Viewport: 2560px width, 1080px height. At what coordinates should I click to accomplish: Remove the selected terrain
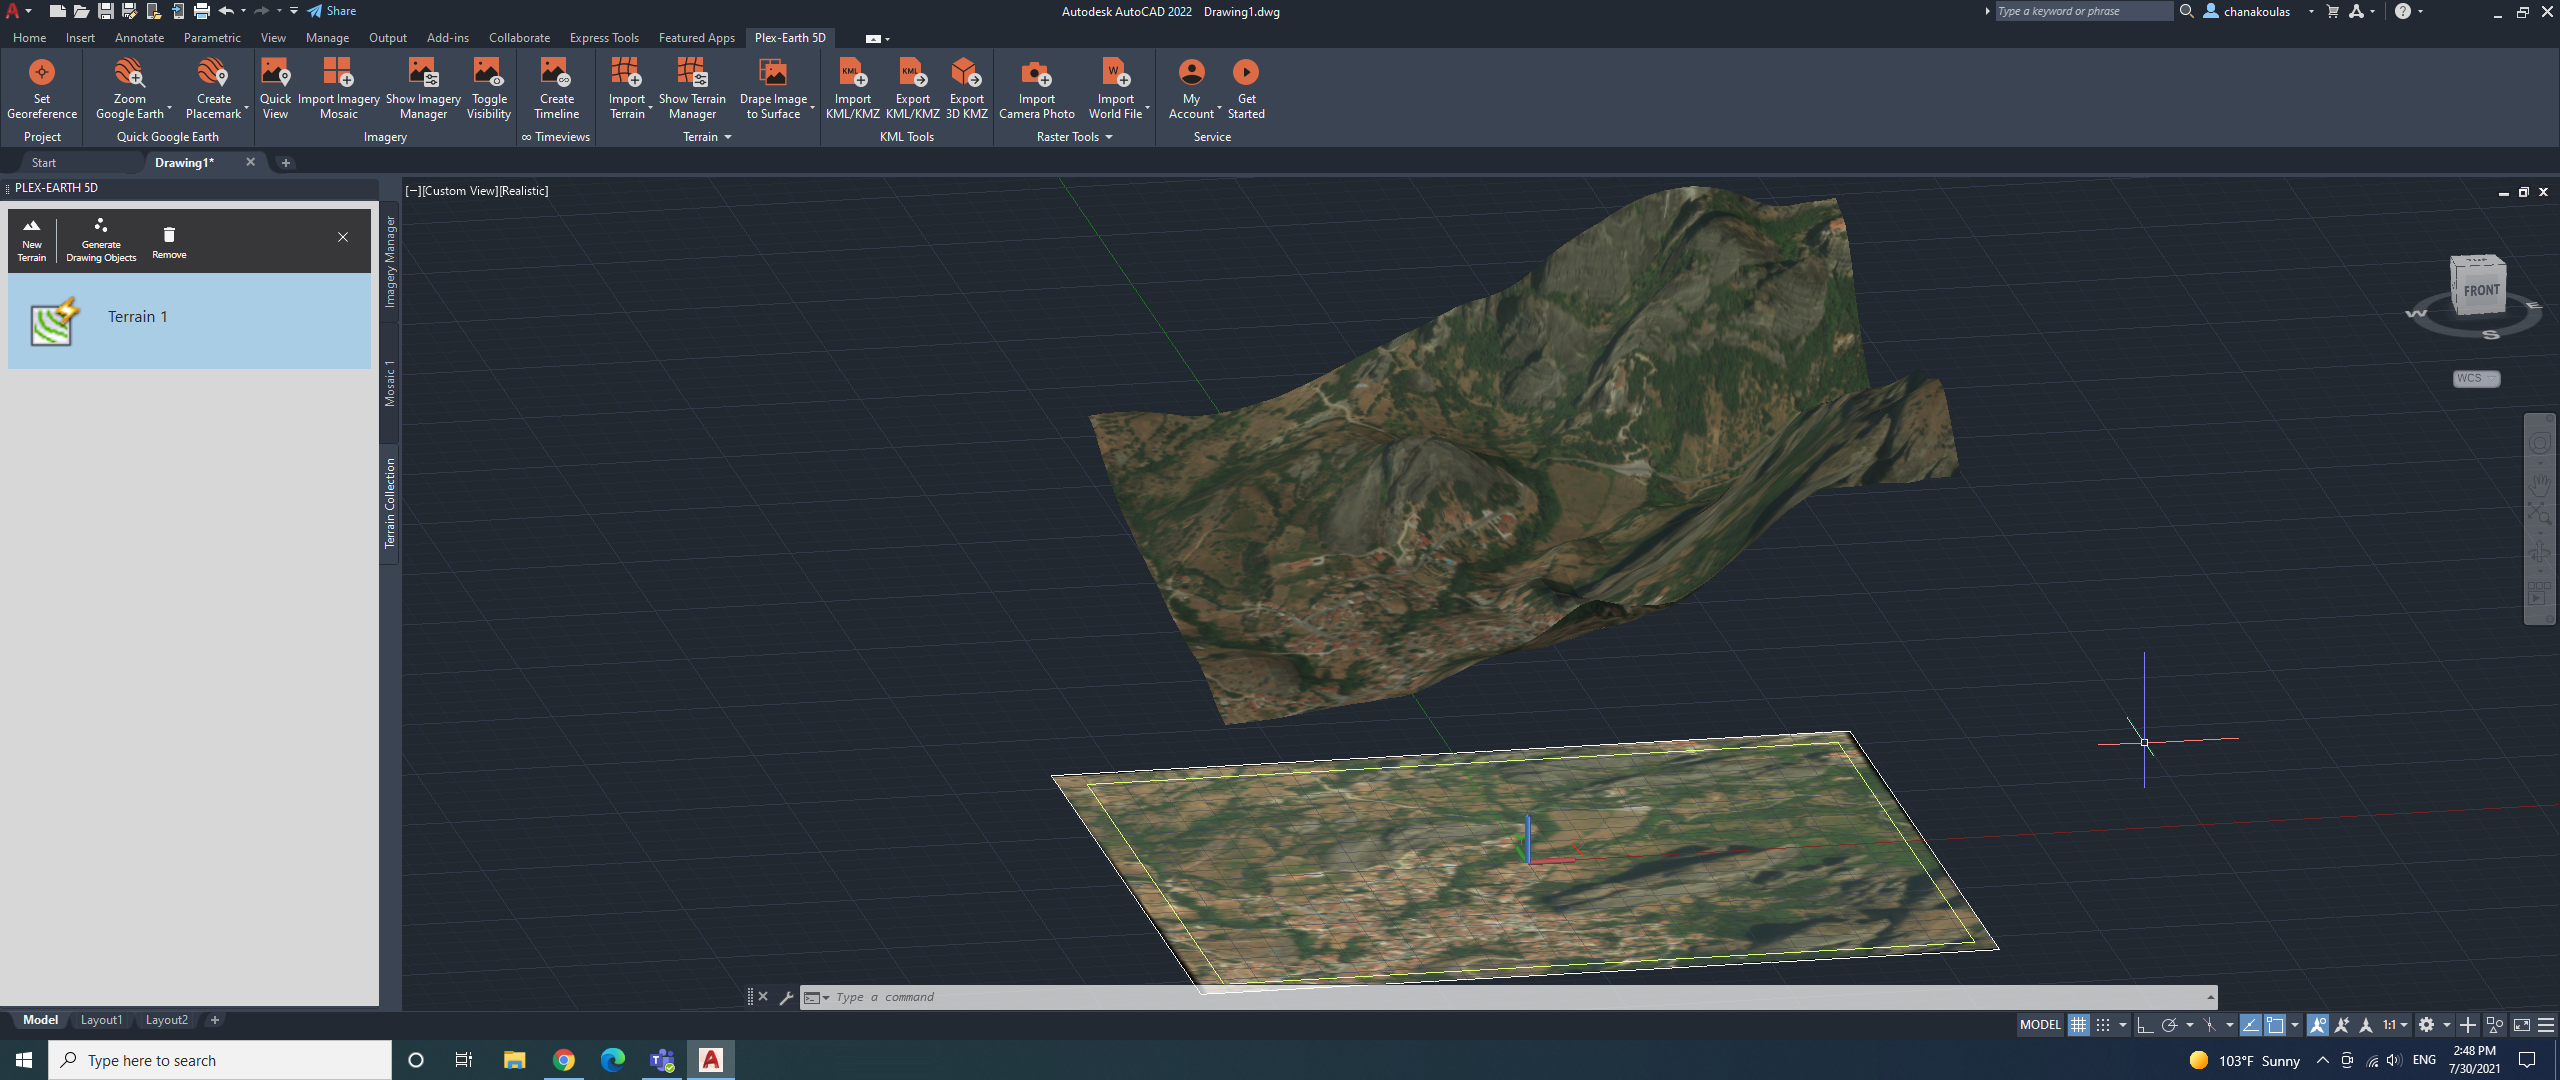pos(169,242)
